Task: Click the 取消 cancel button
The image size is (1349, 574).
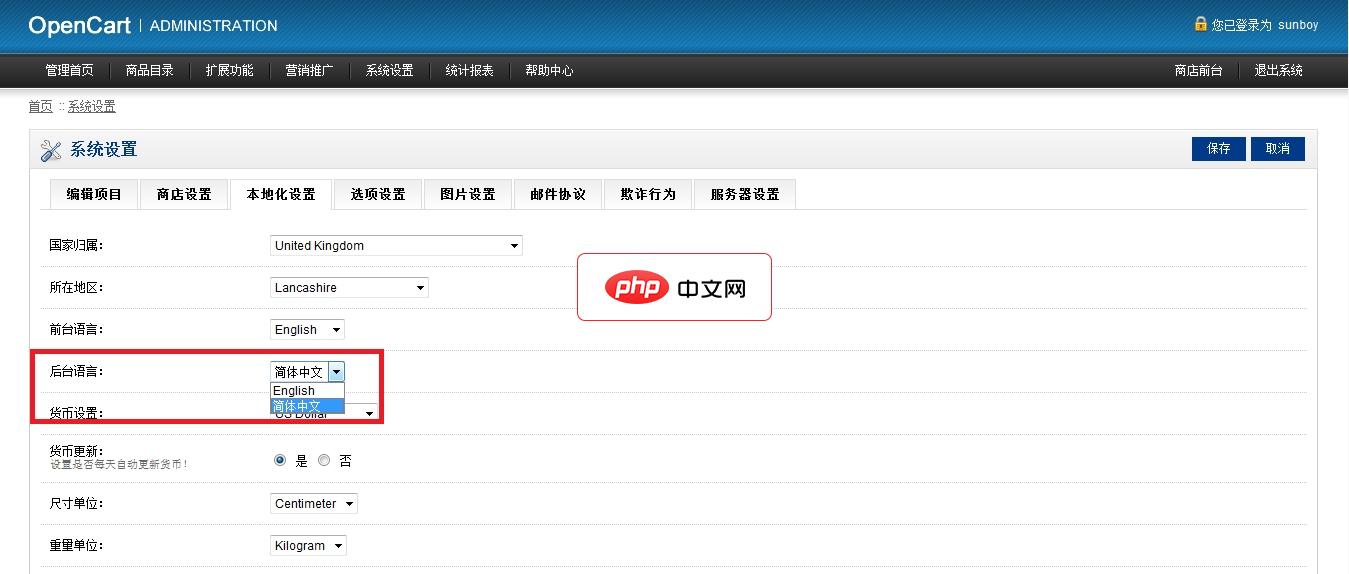Action: pyautogui.click(x=1278, y=149)
